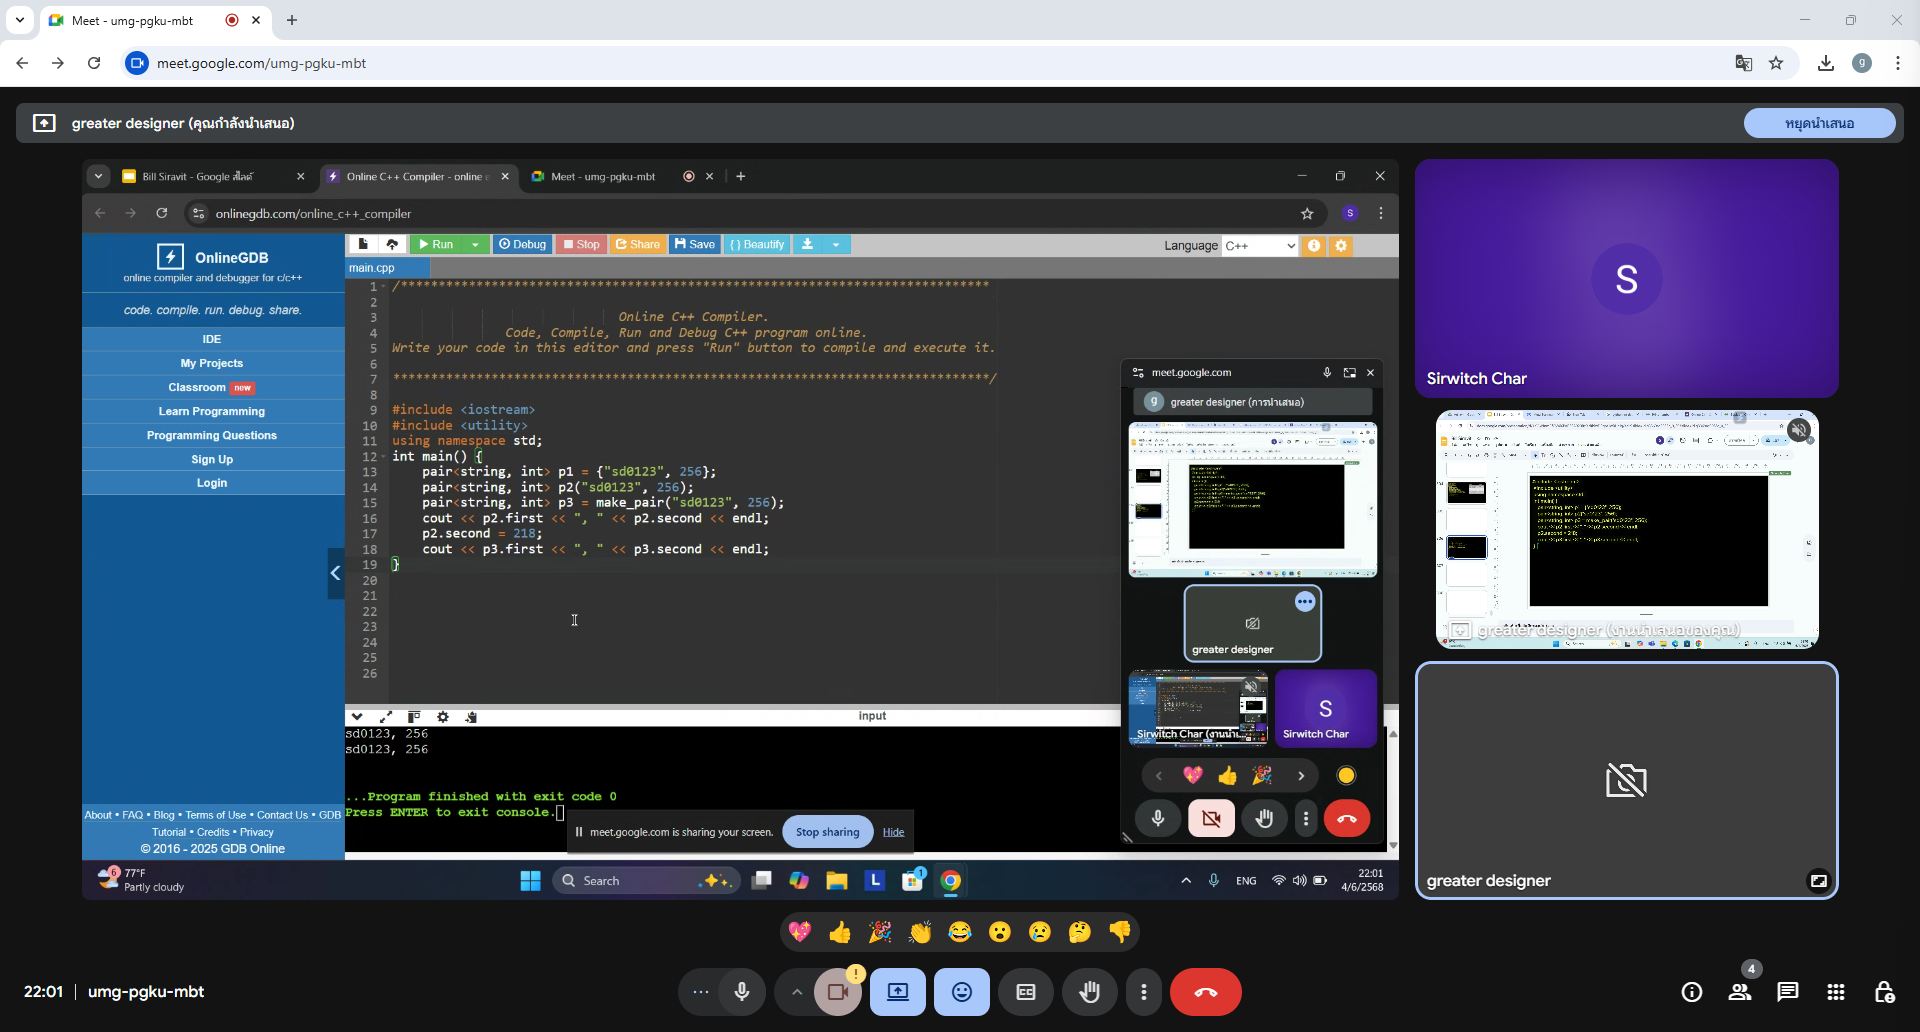Click the red Stop button in OnlineGDB
Image resolution: width=1920 pixels, height=1032 pixels.
581,245
